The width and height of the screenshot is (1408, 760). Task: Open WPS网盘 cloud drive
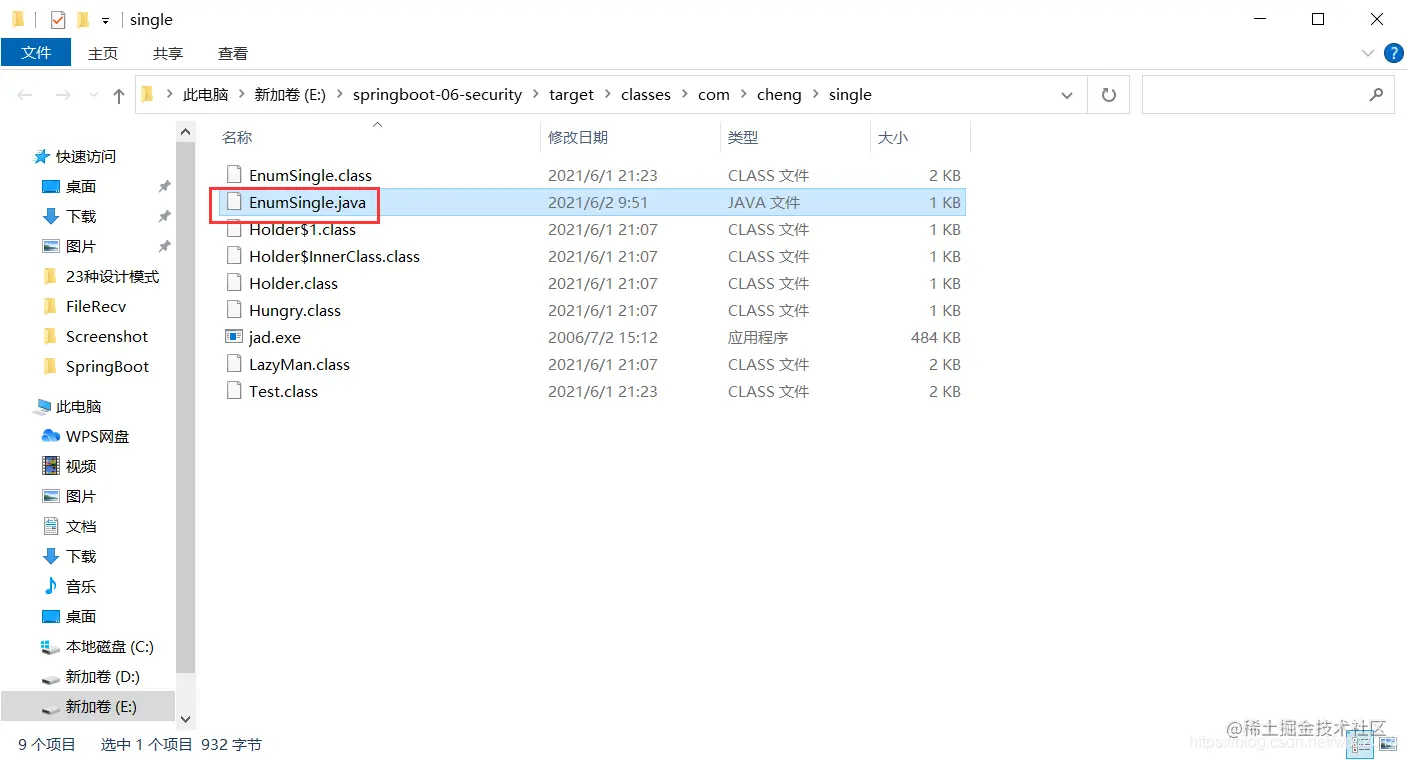pos(97,436)
